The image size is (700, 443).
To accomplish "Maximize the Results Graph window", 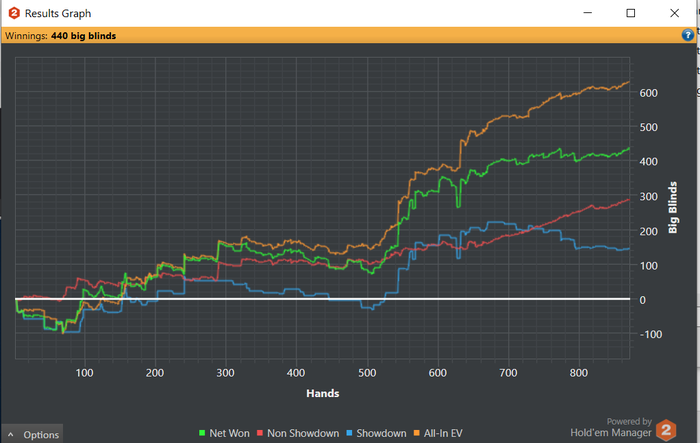I will pyautogui.click(x=630, y=13).
